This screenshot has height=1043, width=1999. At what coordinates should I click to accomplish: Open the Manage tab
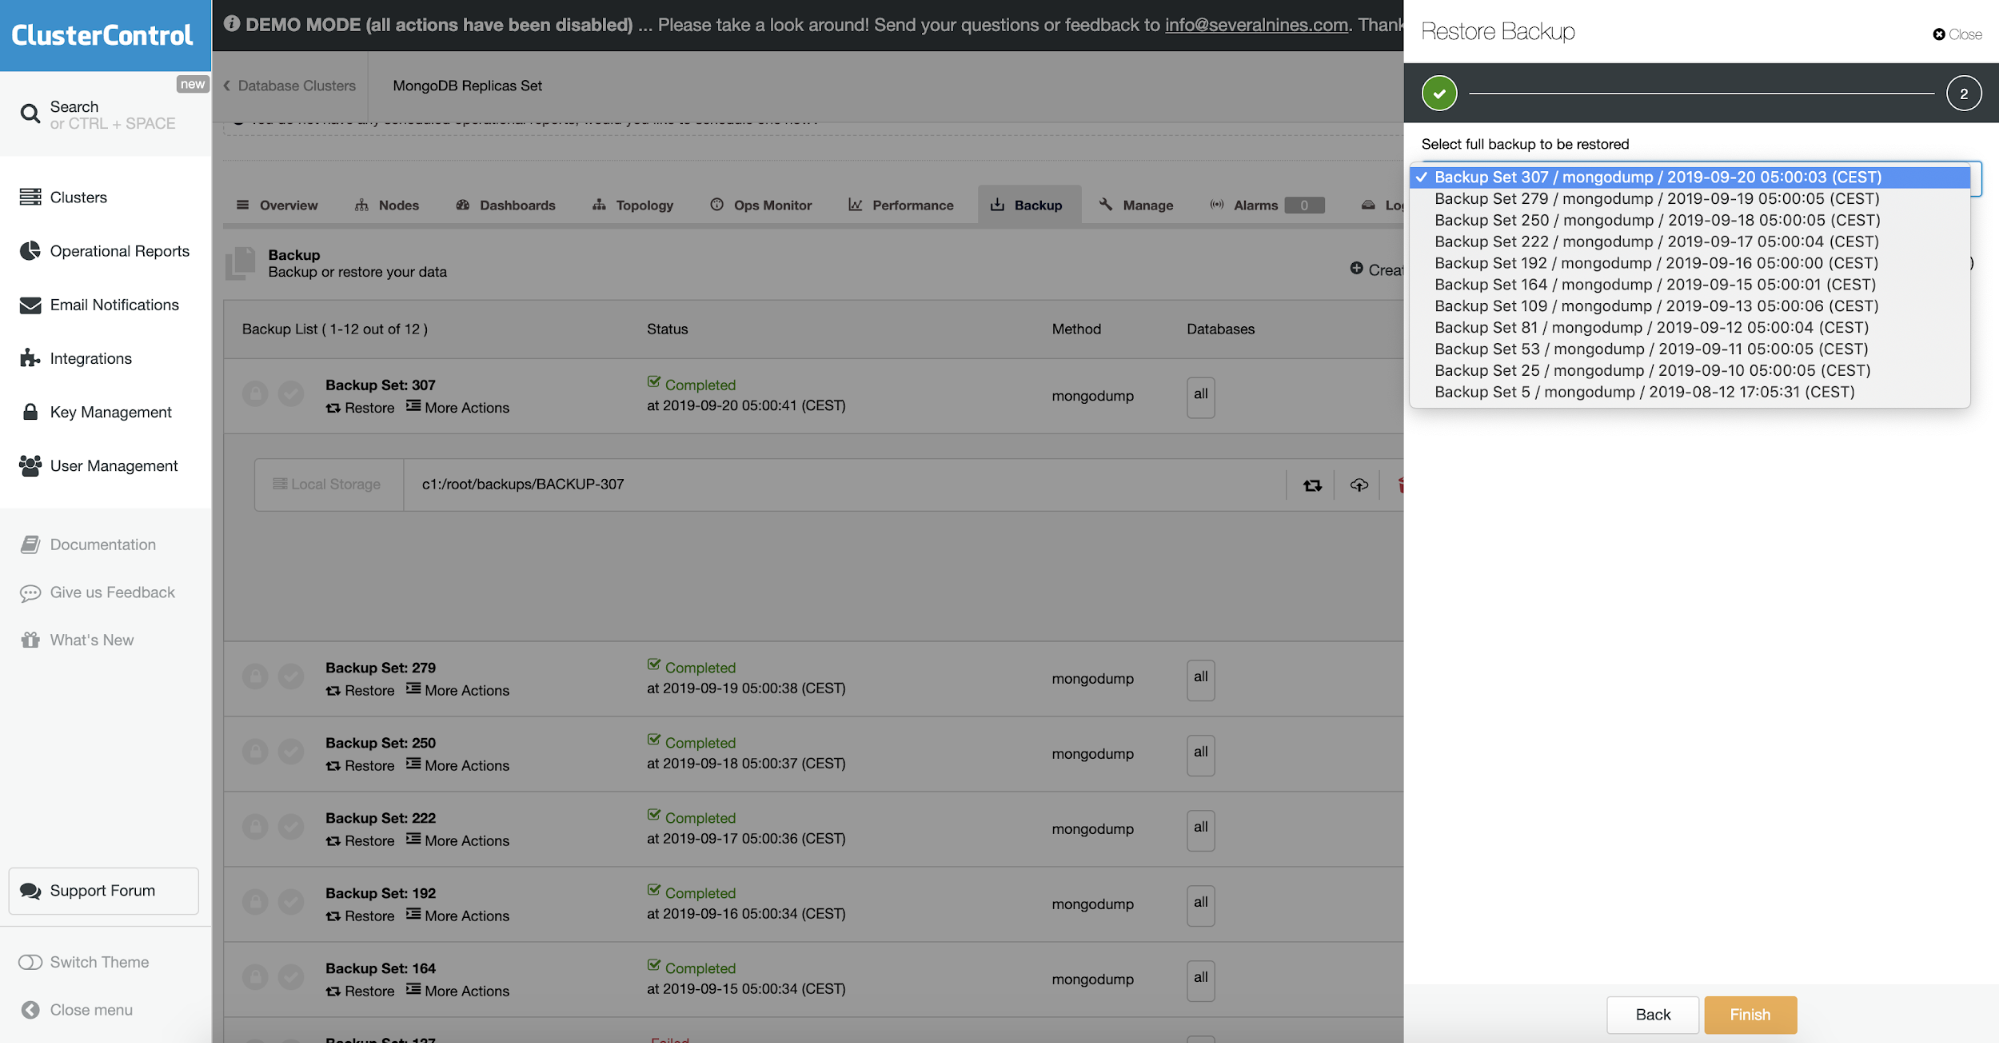click(x=1136, y=205)
